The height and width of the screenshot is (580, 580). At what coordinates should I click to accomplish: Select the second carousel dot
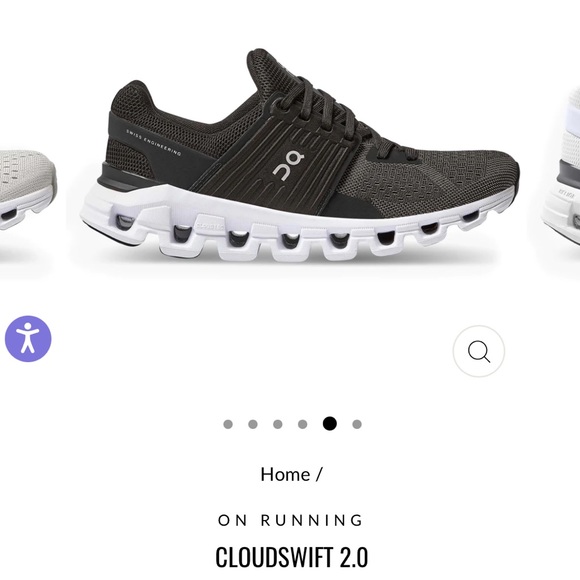pyautogui.click(x=253, y=424)
